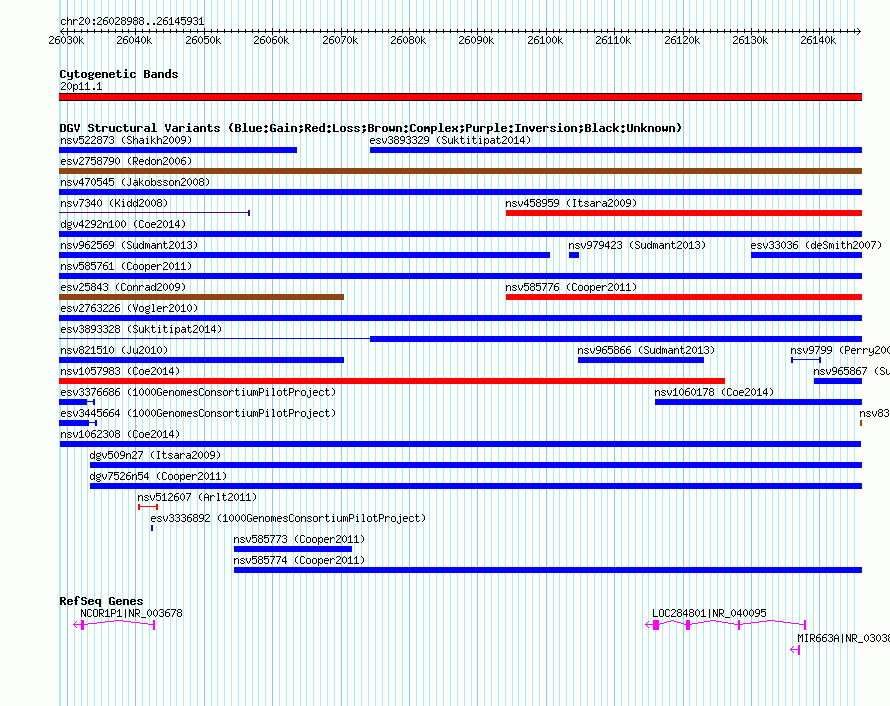The image size is (890, 706).
Task: Click dgv7526n54 (Cooper2011) blue bar
Action: click(476, 486)
